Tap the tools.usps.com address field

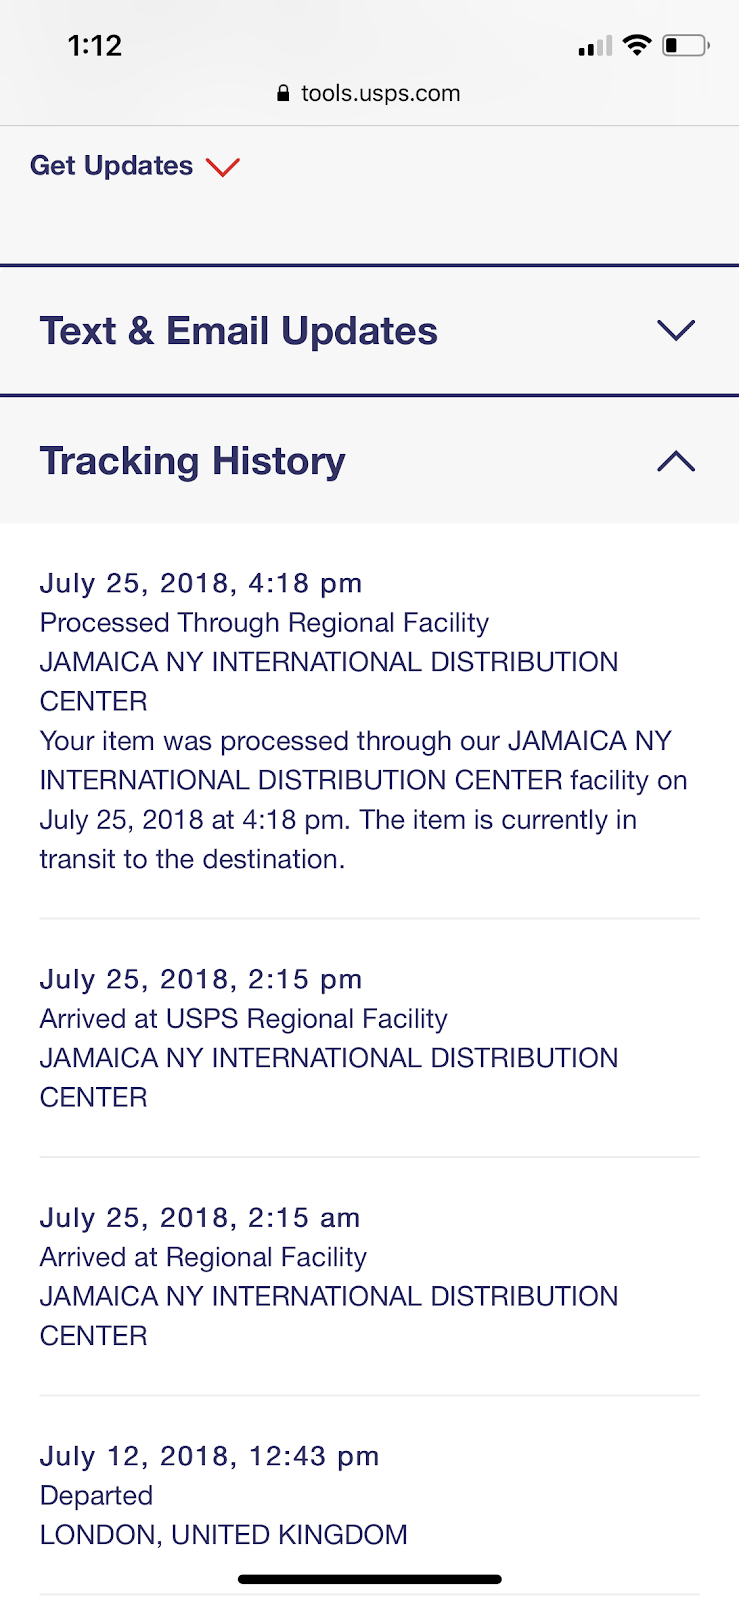380,94
